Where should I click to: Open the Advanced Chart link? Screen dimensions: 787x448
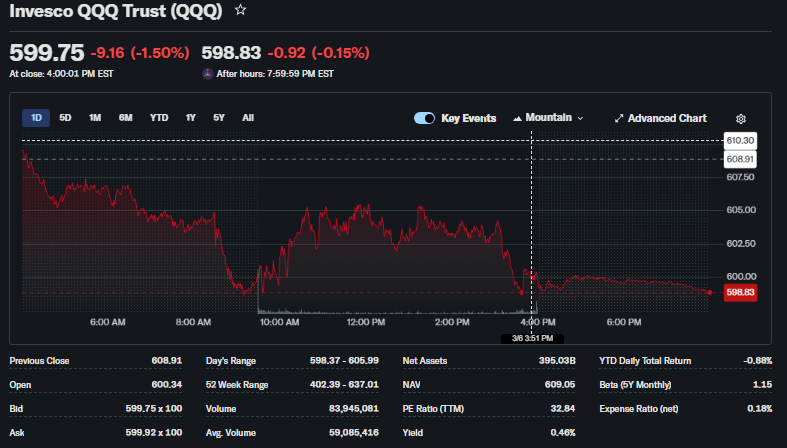coord(666,118)
